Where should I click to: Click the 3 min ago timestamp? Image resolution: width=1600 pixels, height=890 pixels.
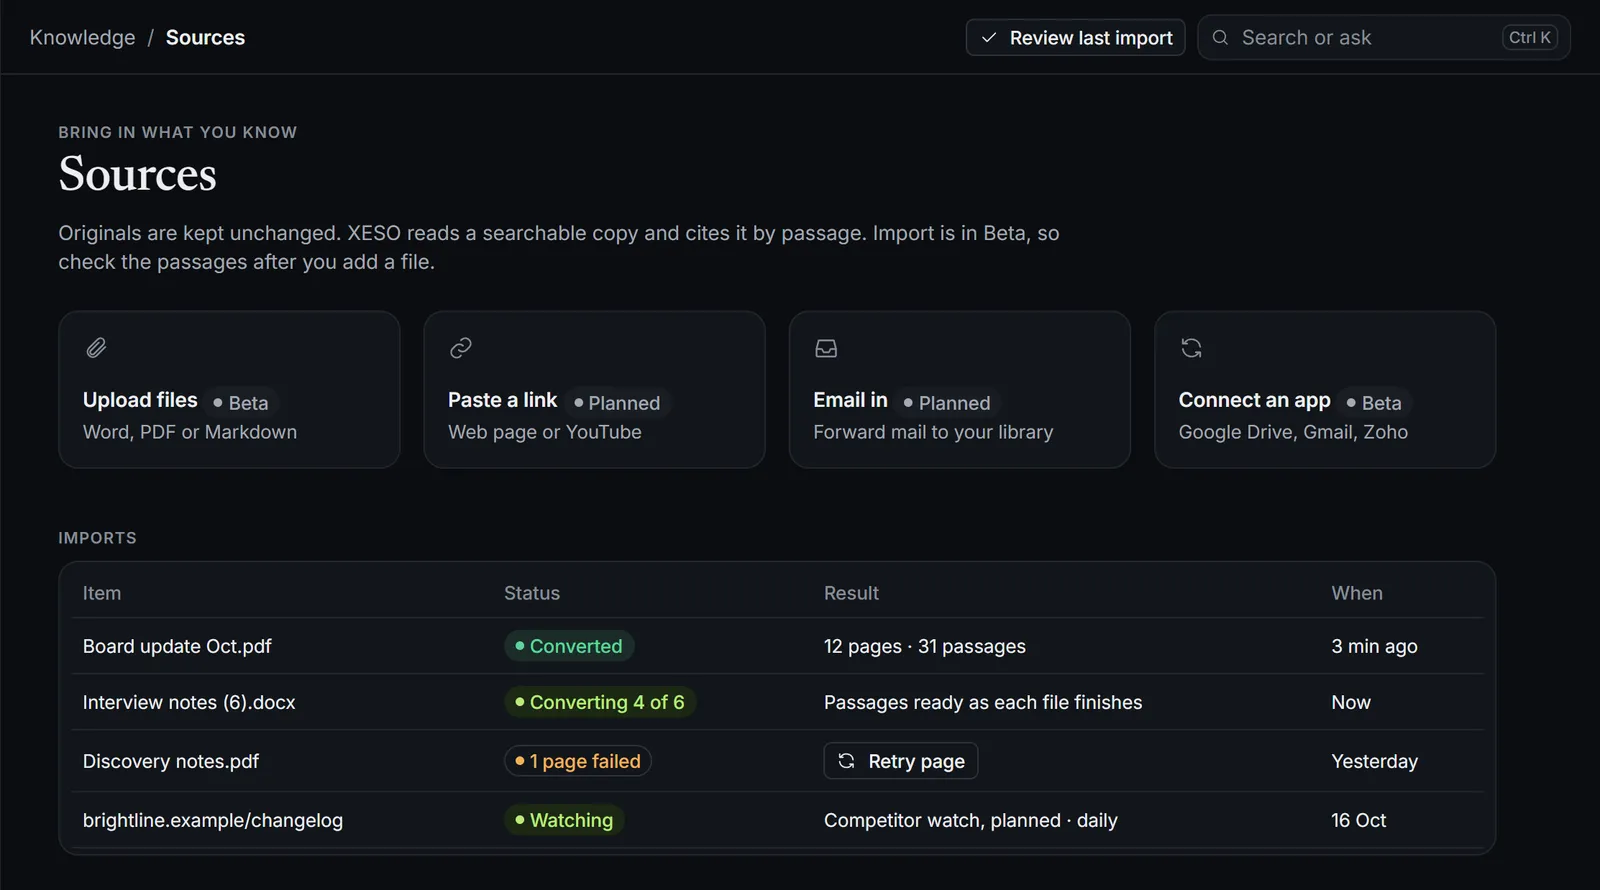[1374, 646]
